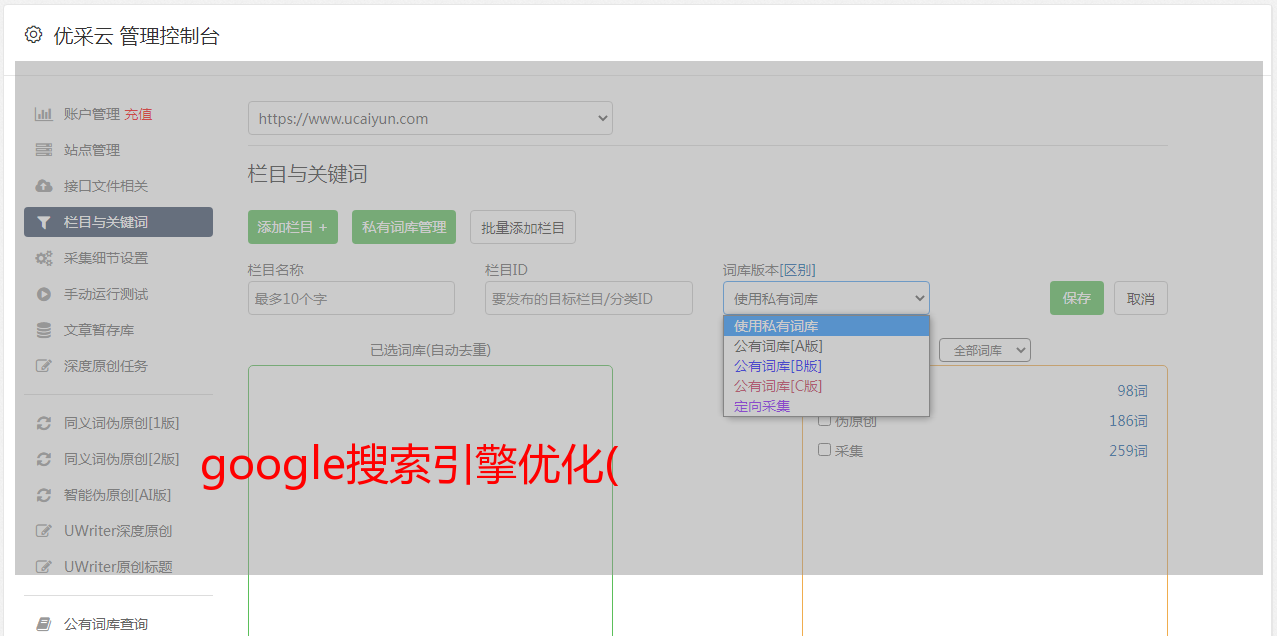Click the 添加栏目 + button

[x=293, y=227]
